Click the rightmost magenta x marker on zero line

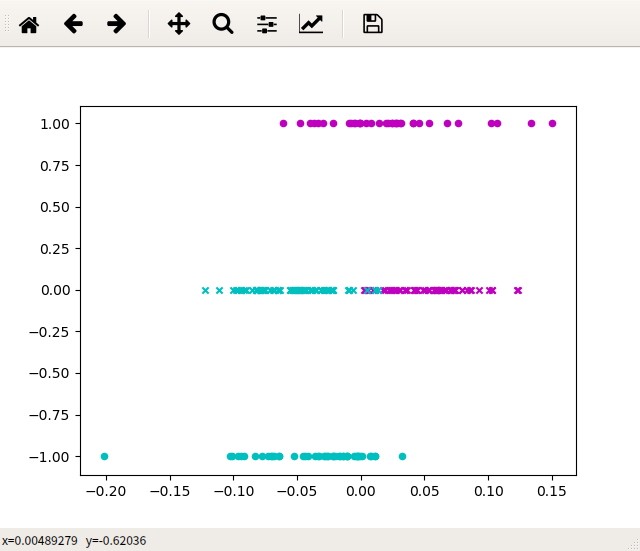coord(518,291)
